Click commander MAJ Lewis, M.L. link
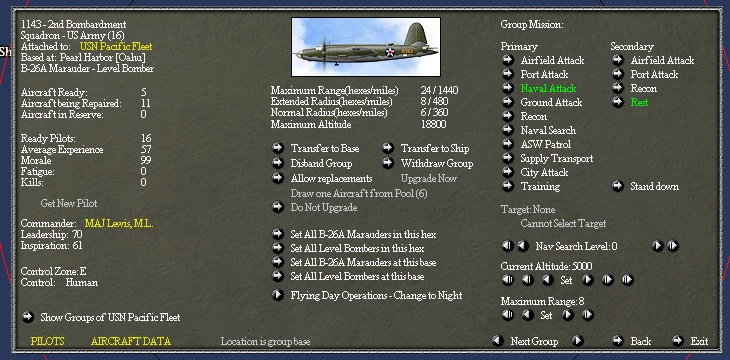The height and width of the screenshot is (360, 730). click(x=119, y=224)
